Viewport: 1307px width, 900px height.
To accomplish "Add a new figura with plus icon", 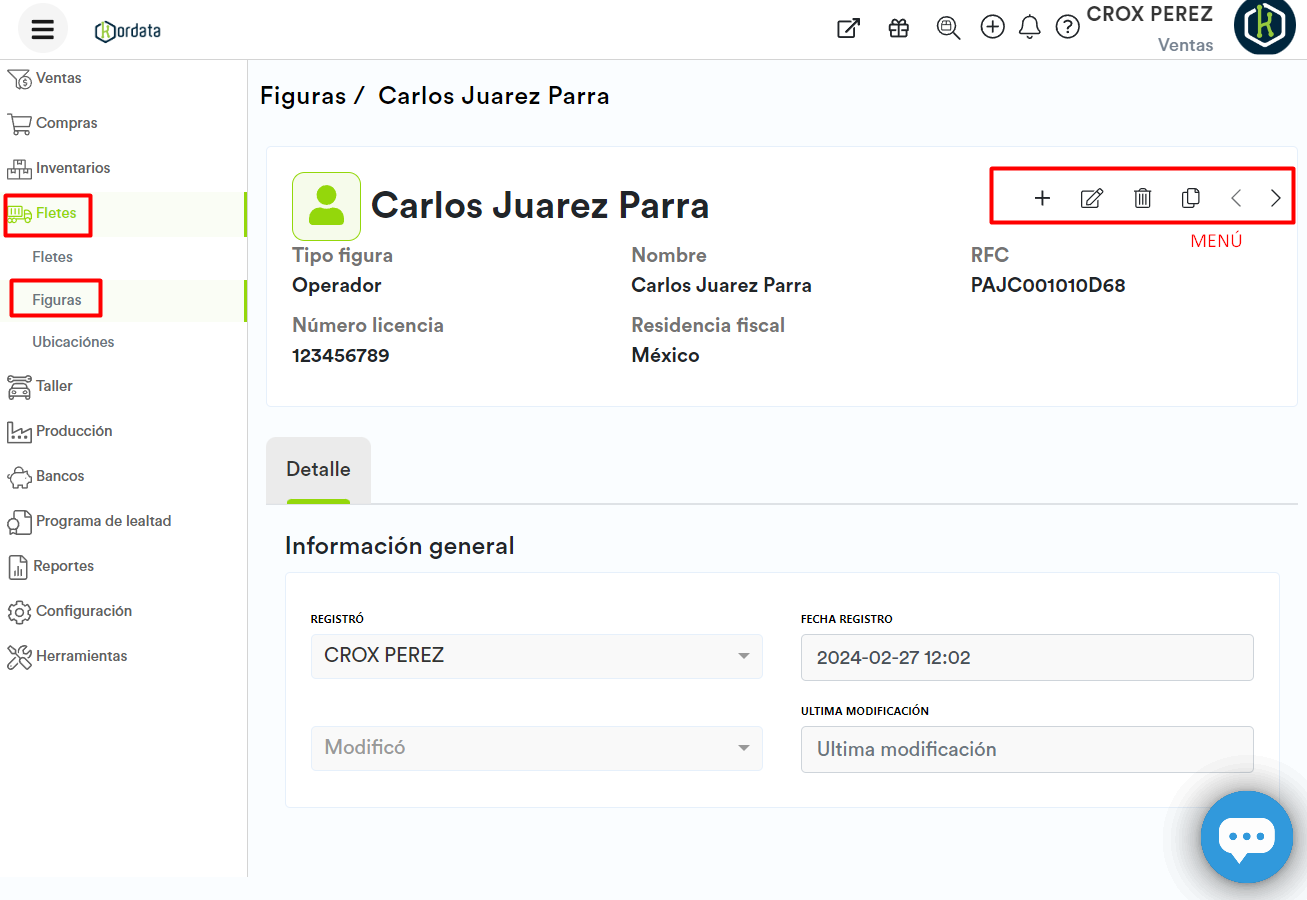I will [x=1042, y=198].
